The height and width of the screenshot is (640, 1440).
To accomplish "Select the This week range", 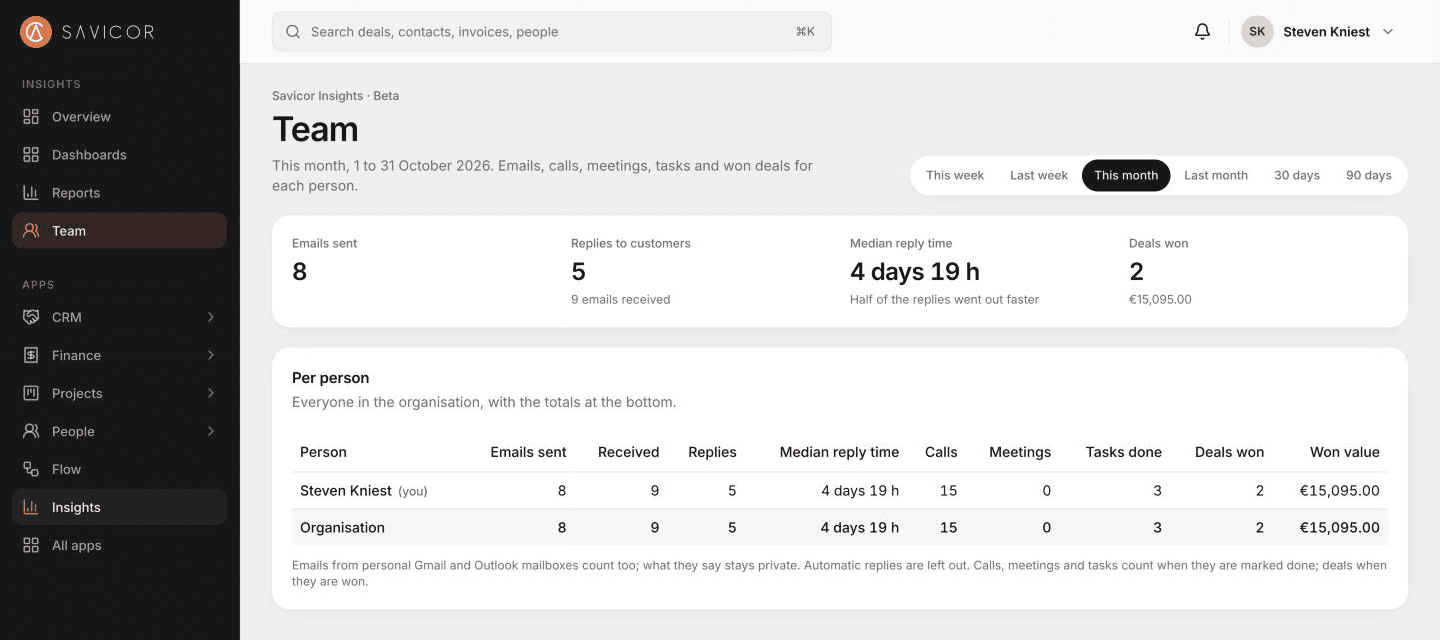I will coord(955,175).
